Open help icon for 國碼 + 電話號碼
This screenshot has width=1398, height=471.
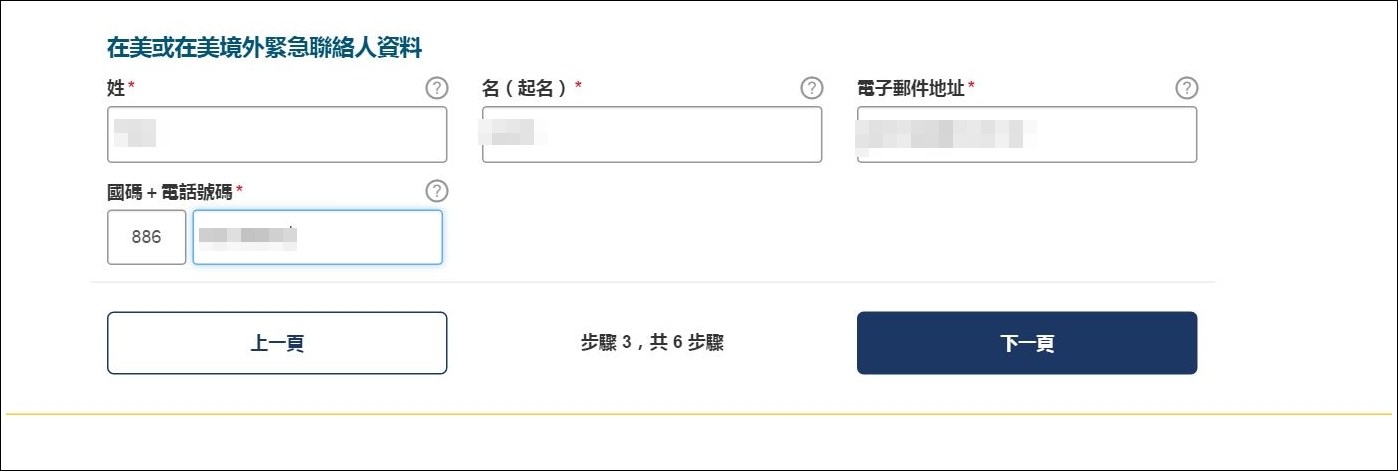coord(436,191)
